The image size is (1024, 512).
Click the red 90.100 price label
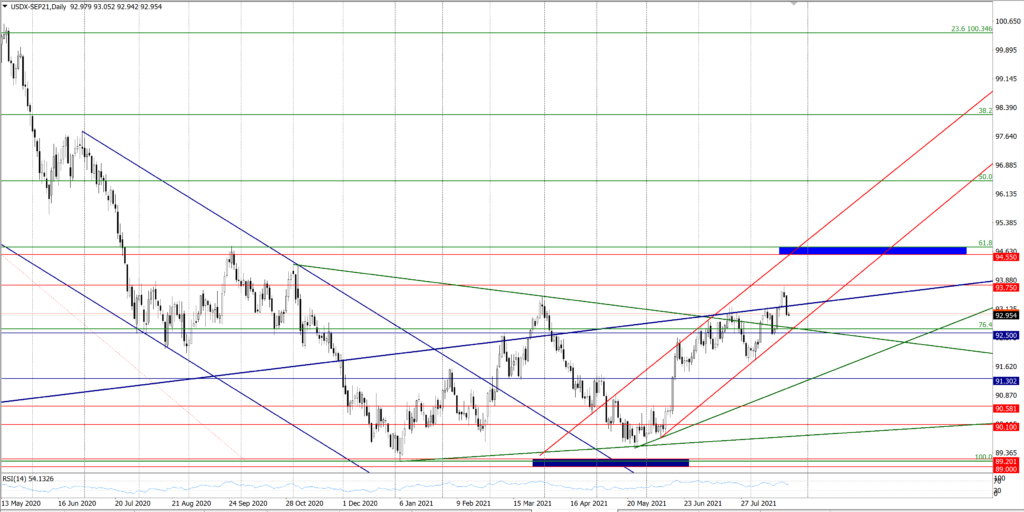coord(1005,427)
